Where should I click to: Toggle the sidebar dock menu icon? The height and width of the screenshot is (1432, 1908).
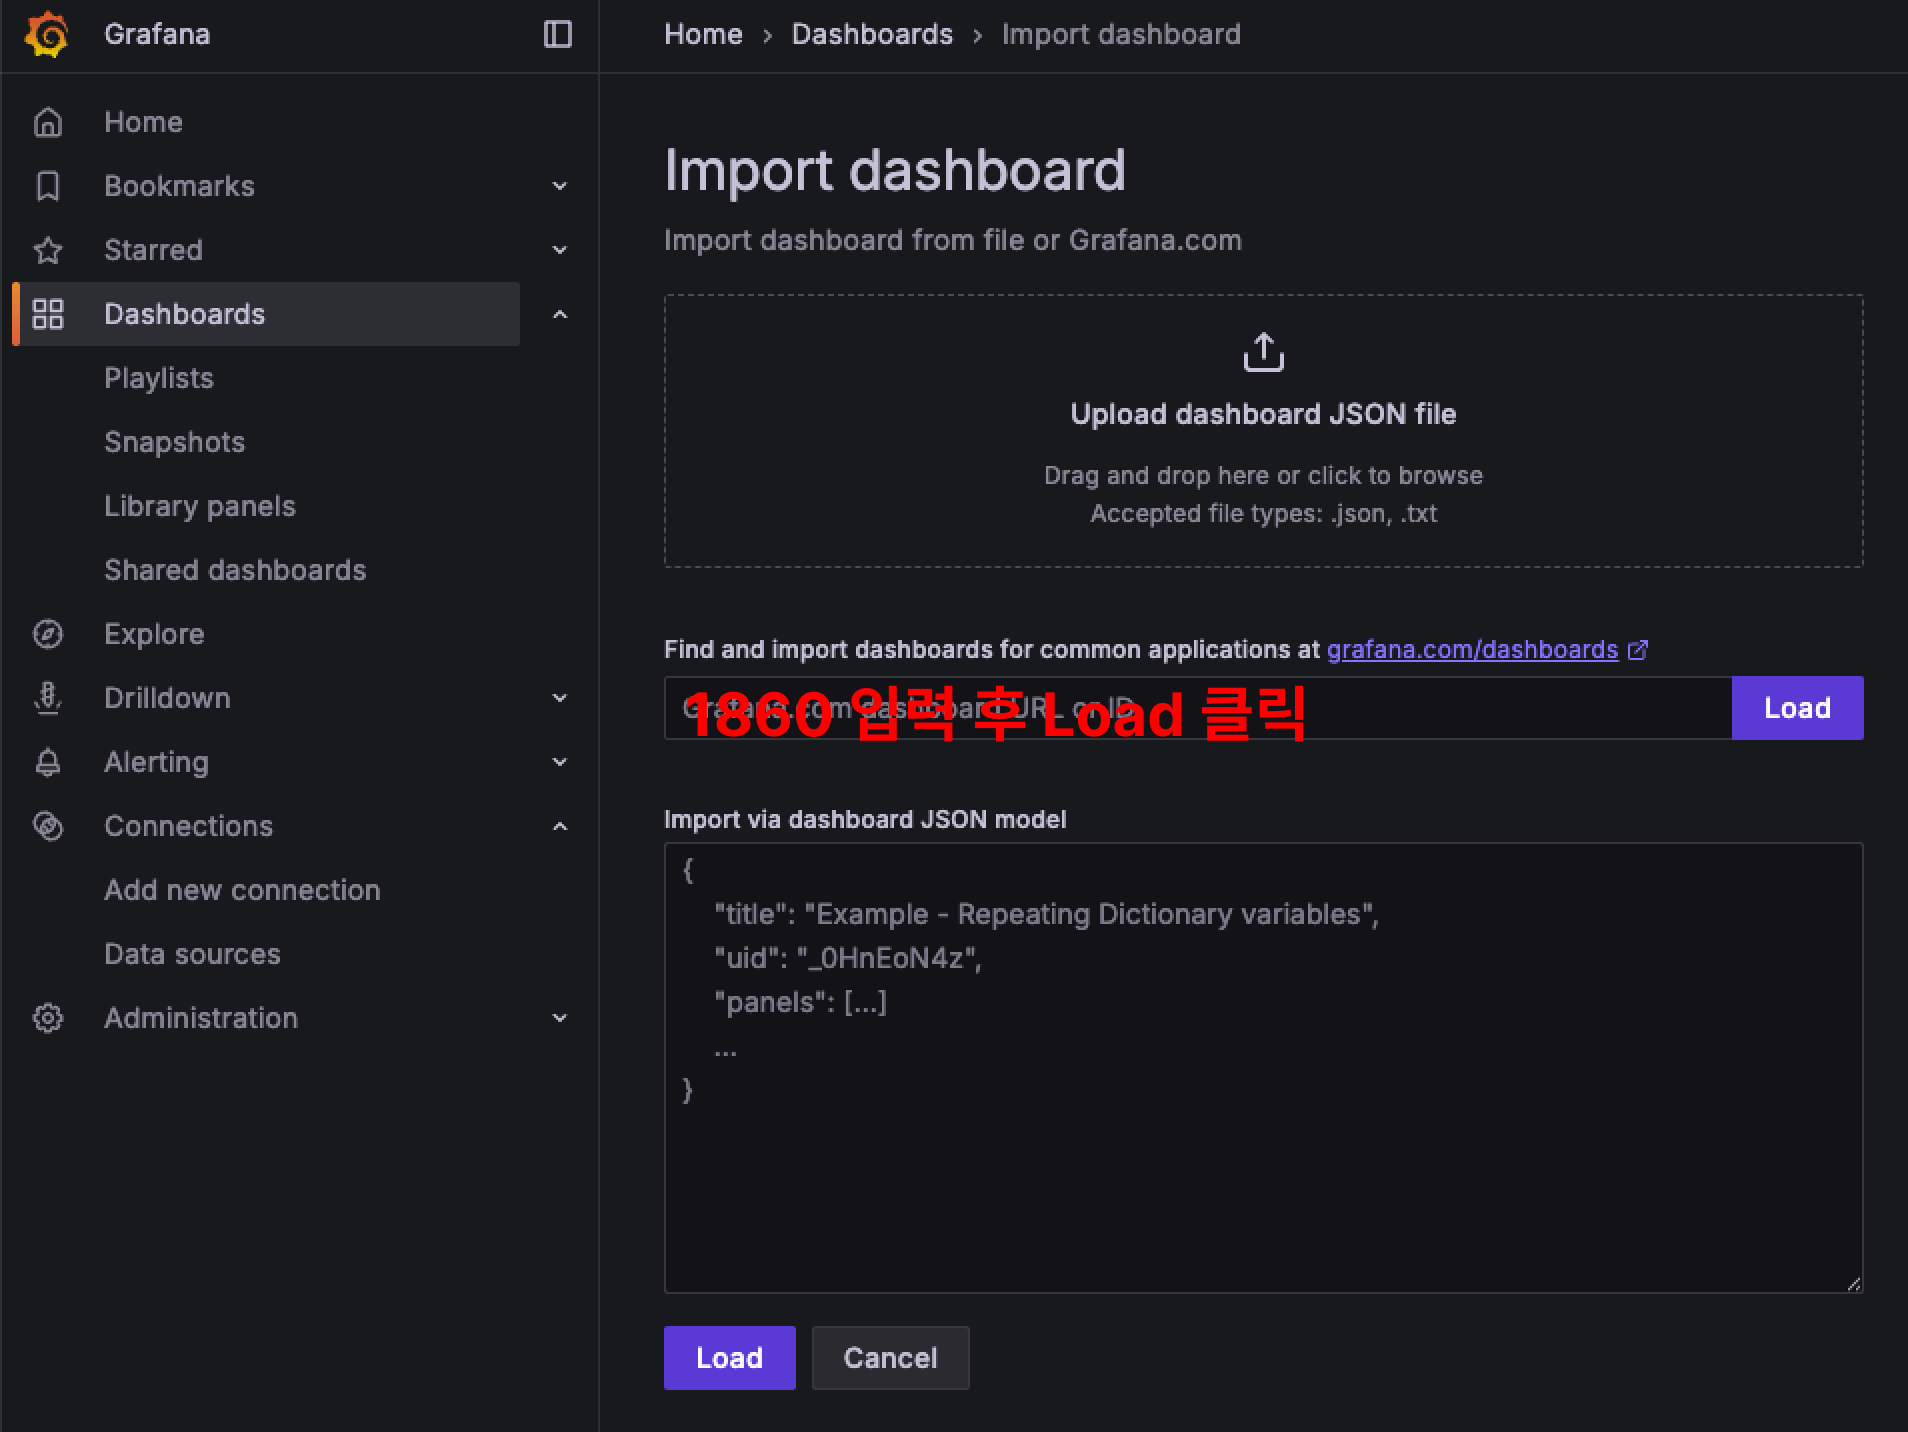click(557, 34)
